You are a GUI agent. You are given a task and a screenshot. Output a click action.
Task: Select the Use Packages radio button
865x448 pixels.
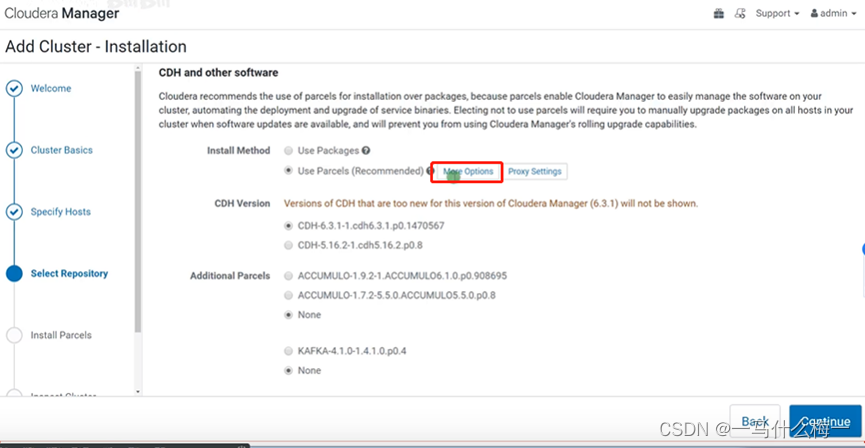[288, 151]
